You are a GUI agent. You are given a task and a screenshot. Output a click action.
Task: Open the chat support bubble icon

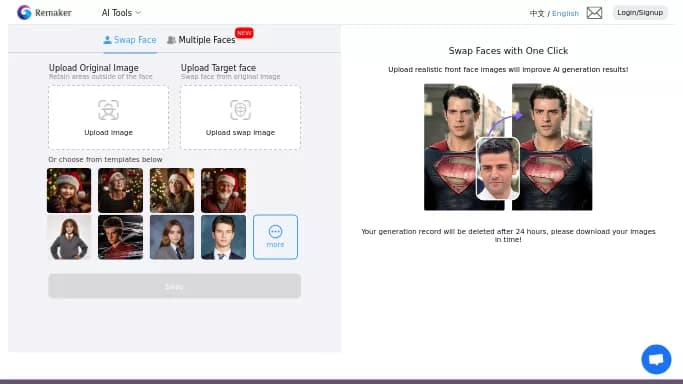click(x=656, y=359)
